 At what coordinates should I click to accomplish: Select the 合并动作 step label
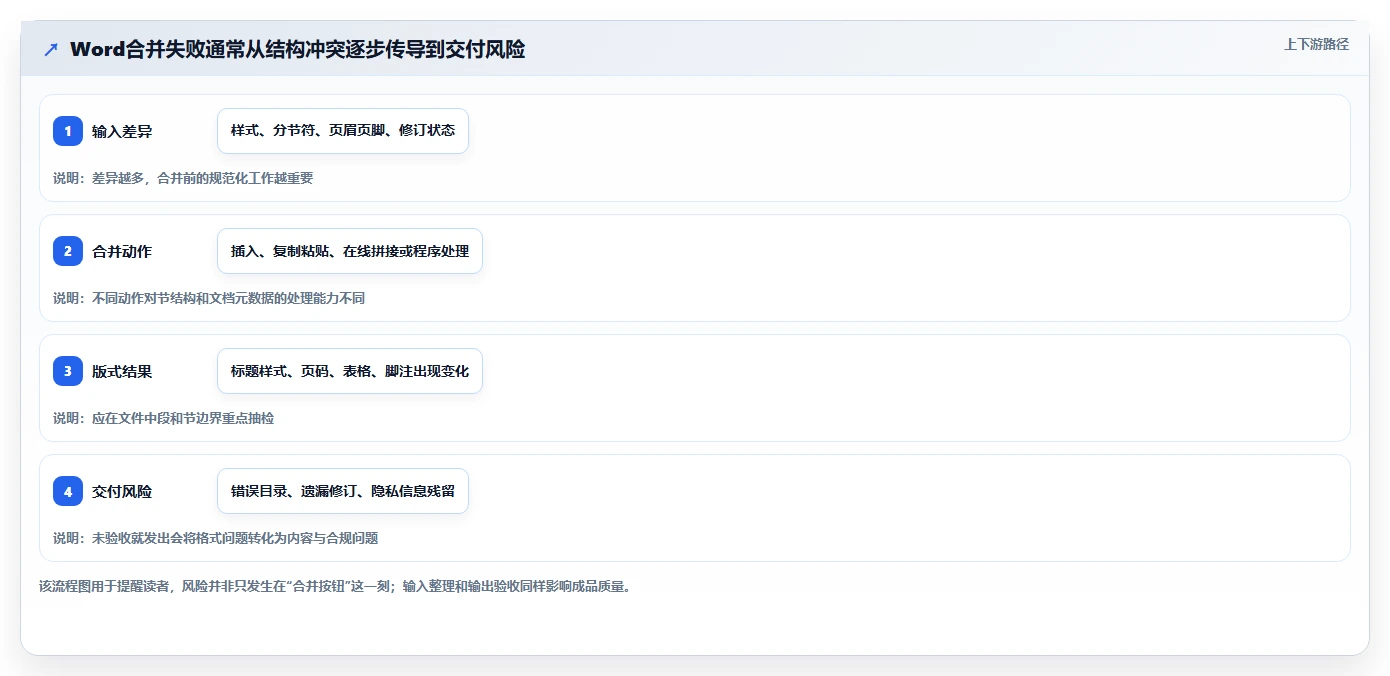[x=122, y=251]
